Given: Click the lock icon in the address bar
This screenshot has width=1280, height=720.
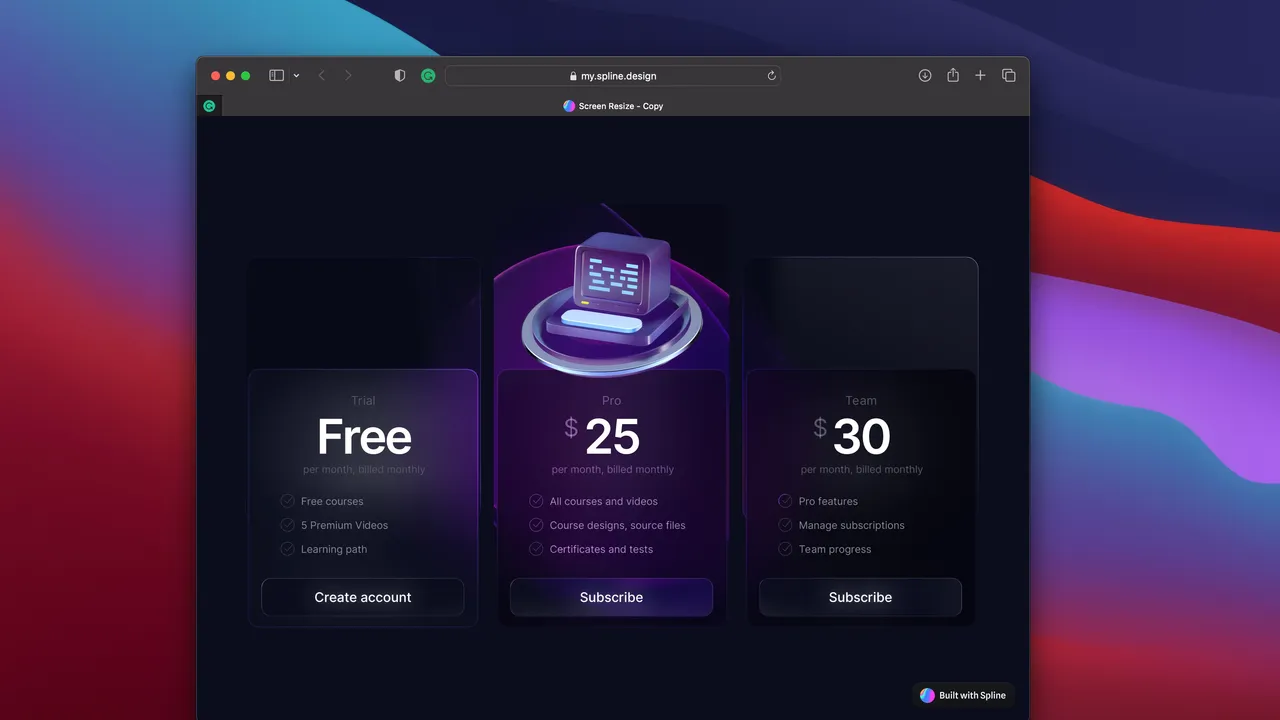Looking at the screenshot, I should [573, 76].
